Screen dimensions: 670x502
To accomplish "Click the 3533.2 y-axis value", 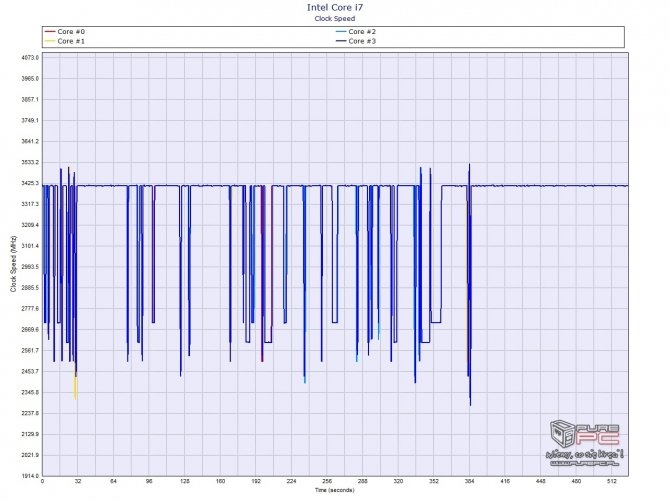I will (x=30, y=162).
